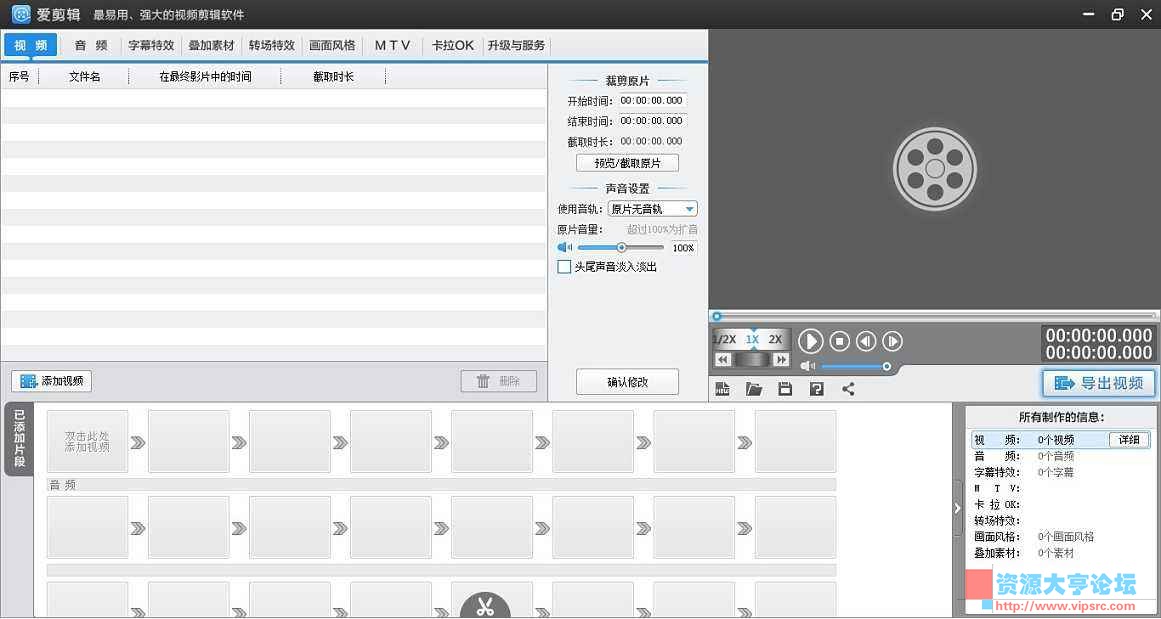Switch to the 音频 tab
Viewport: 1161px width, 619px height.
coord(91,45)
